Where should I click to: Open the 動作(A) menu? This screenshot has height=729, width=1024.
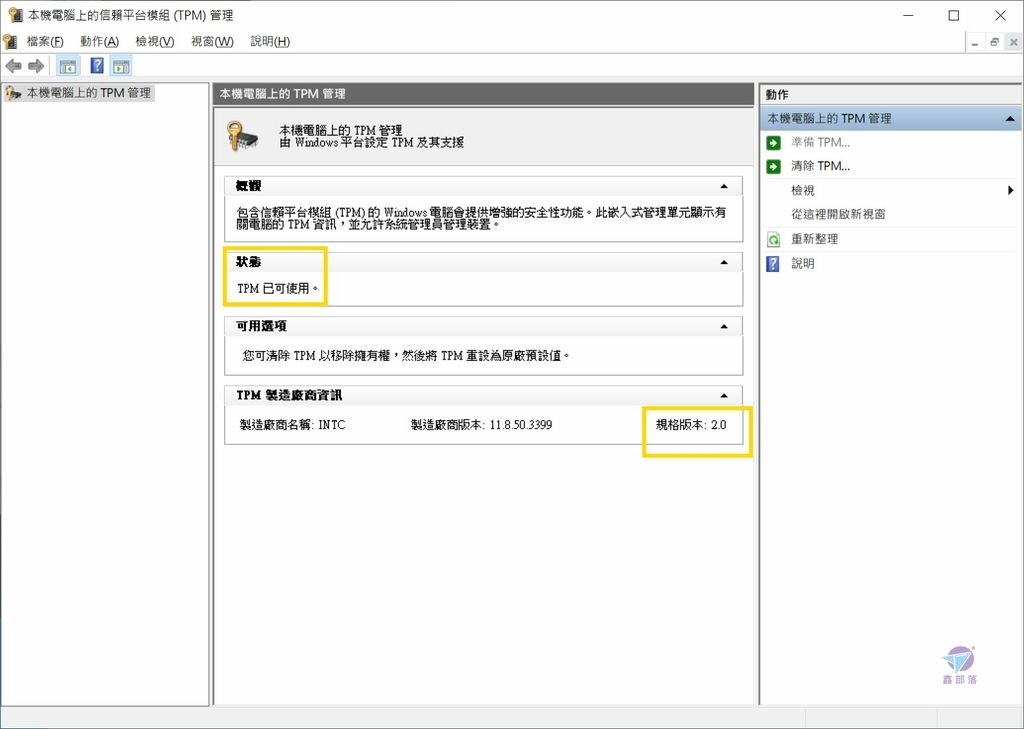tap(99, 41)
